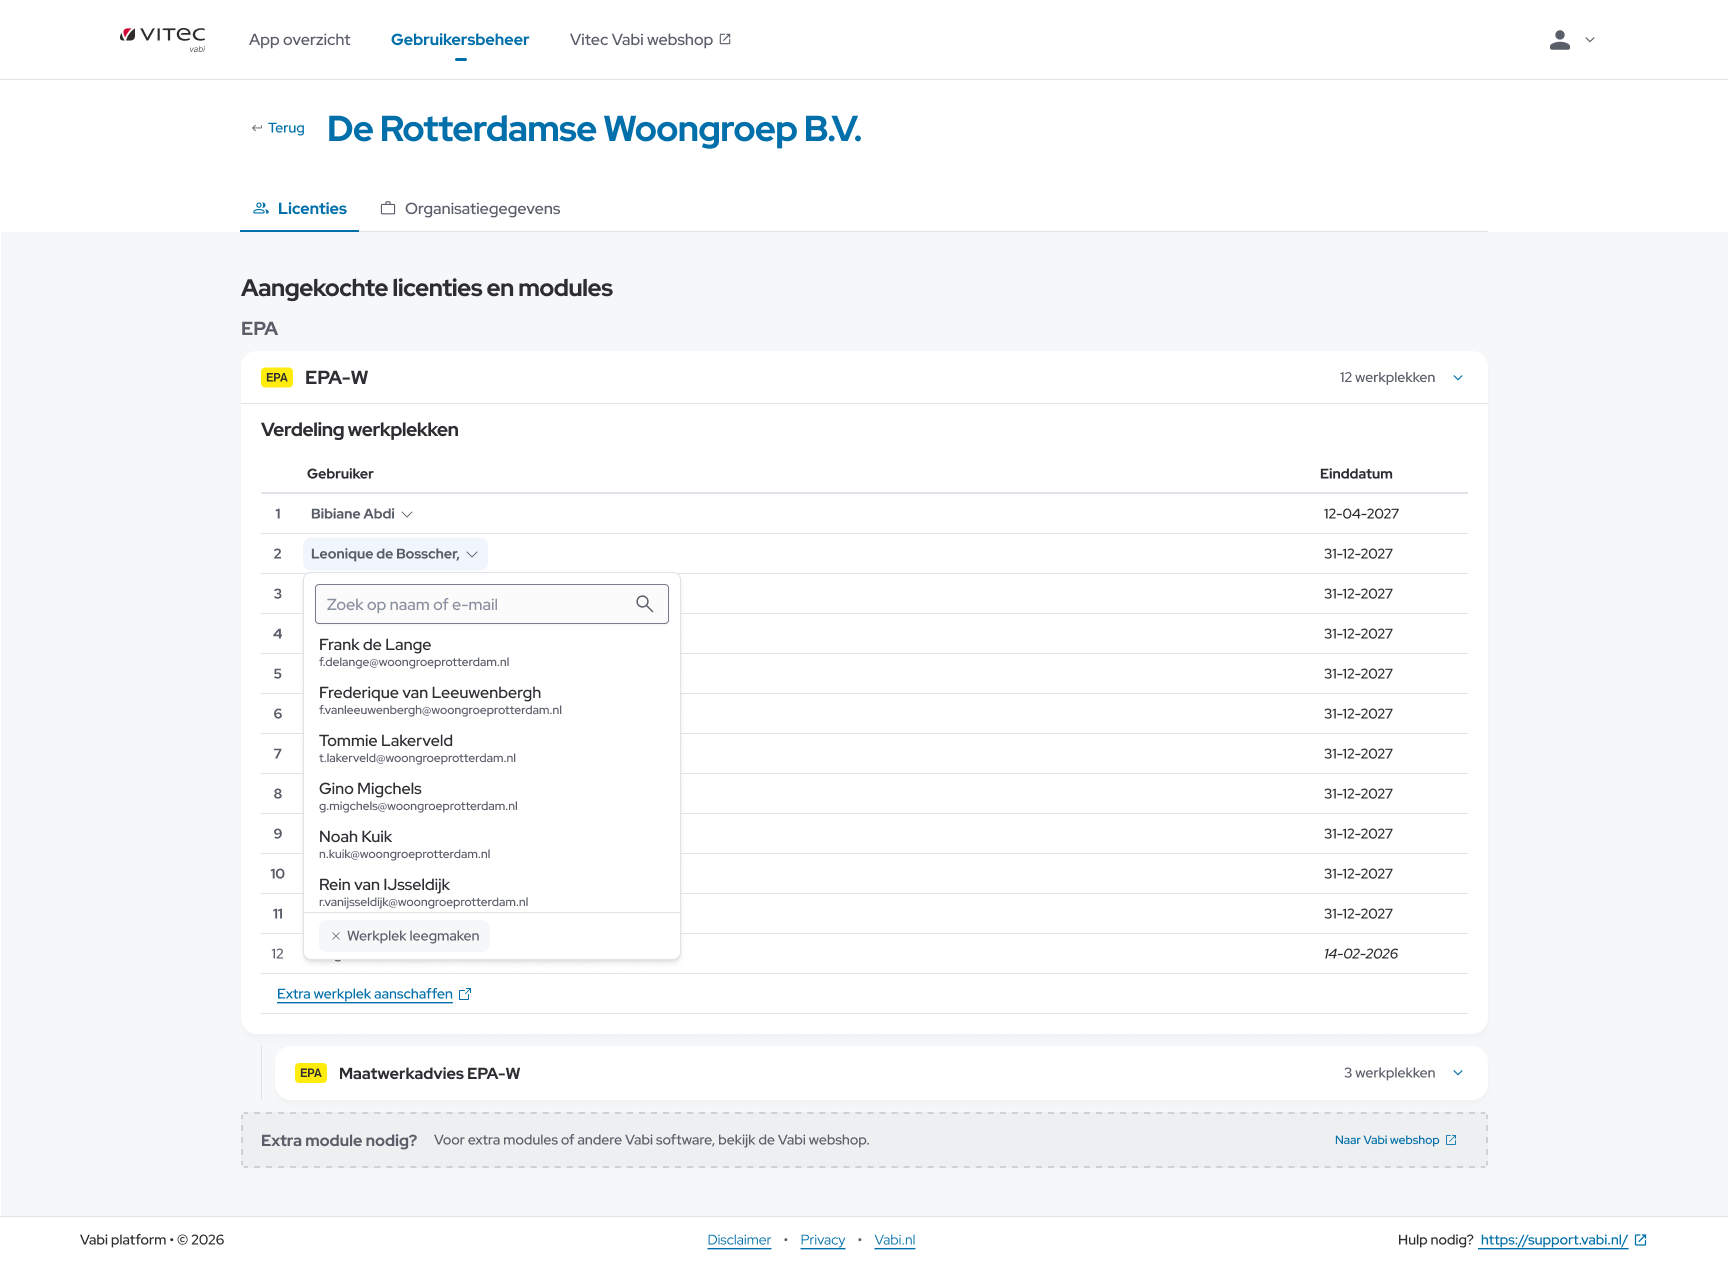Click the EPA badge beside Maatwerkadvies EPA-W
Viewport: 1728px width, 1264px height.
[x=311, y=1073]
